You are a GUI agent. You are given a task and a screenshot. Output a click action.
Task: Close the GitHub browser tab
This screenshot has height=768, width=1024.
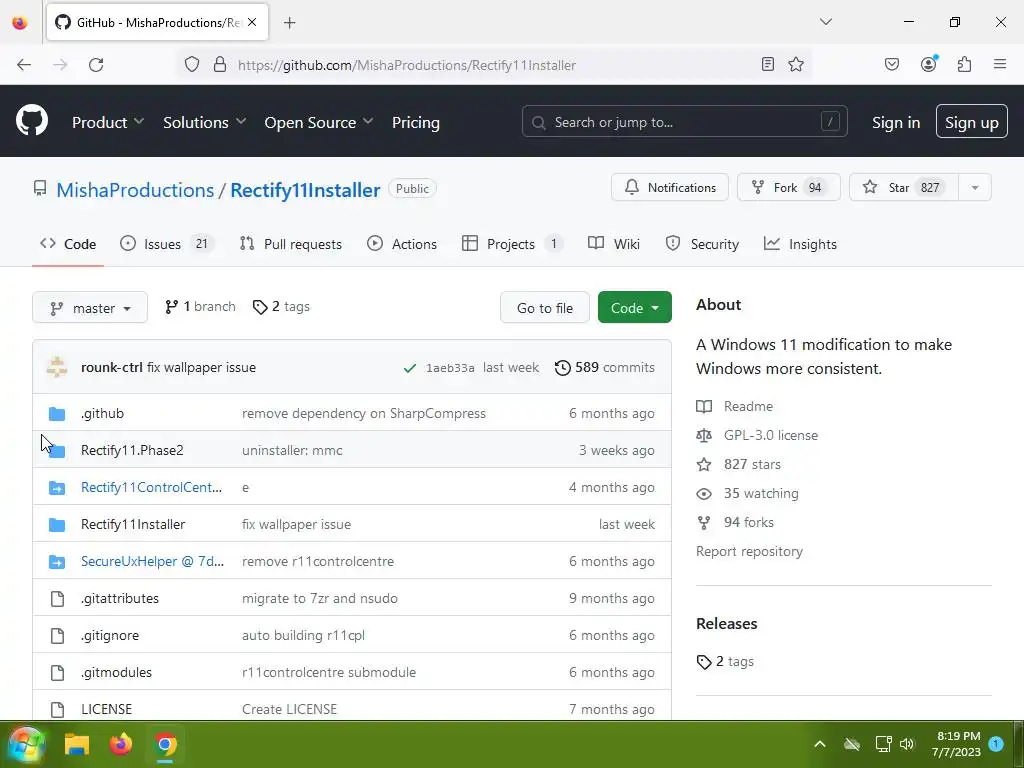[x=252, y=22]
